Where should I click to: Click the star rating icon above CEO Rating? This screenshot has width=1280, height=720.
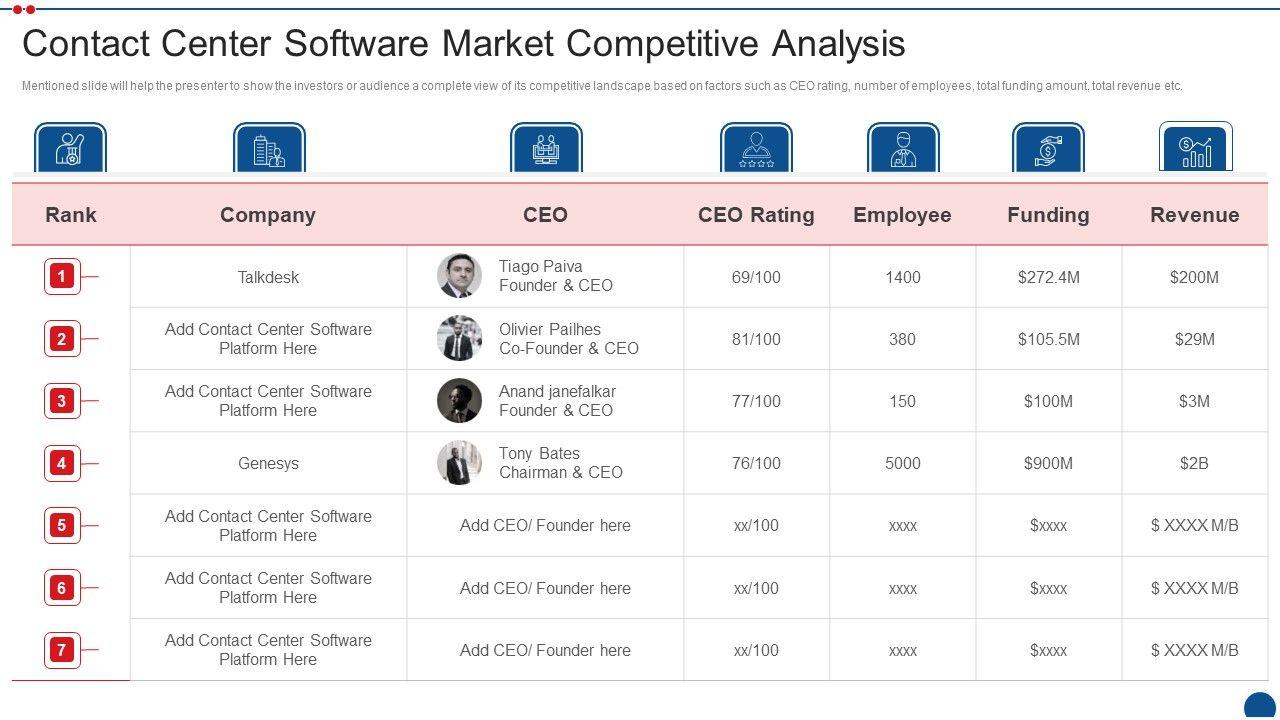point(756,148)
